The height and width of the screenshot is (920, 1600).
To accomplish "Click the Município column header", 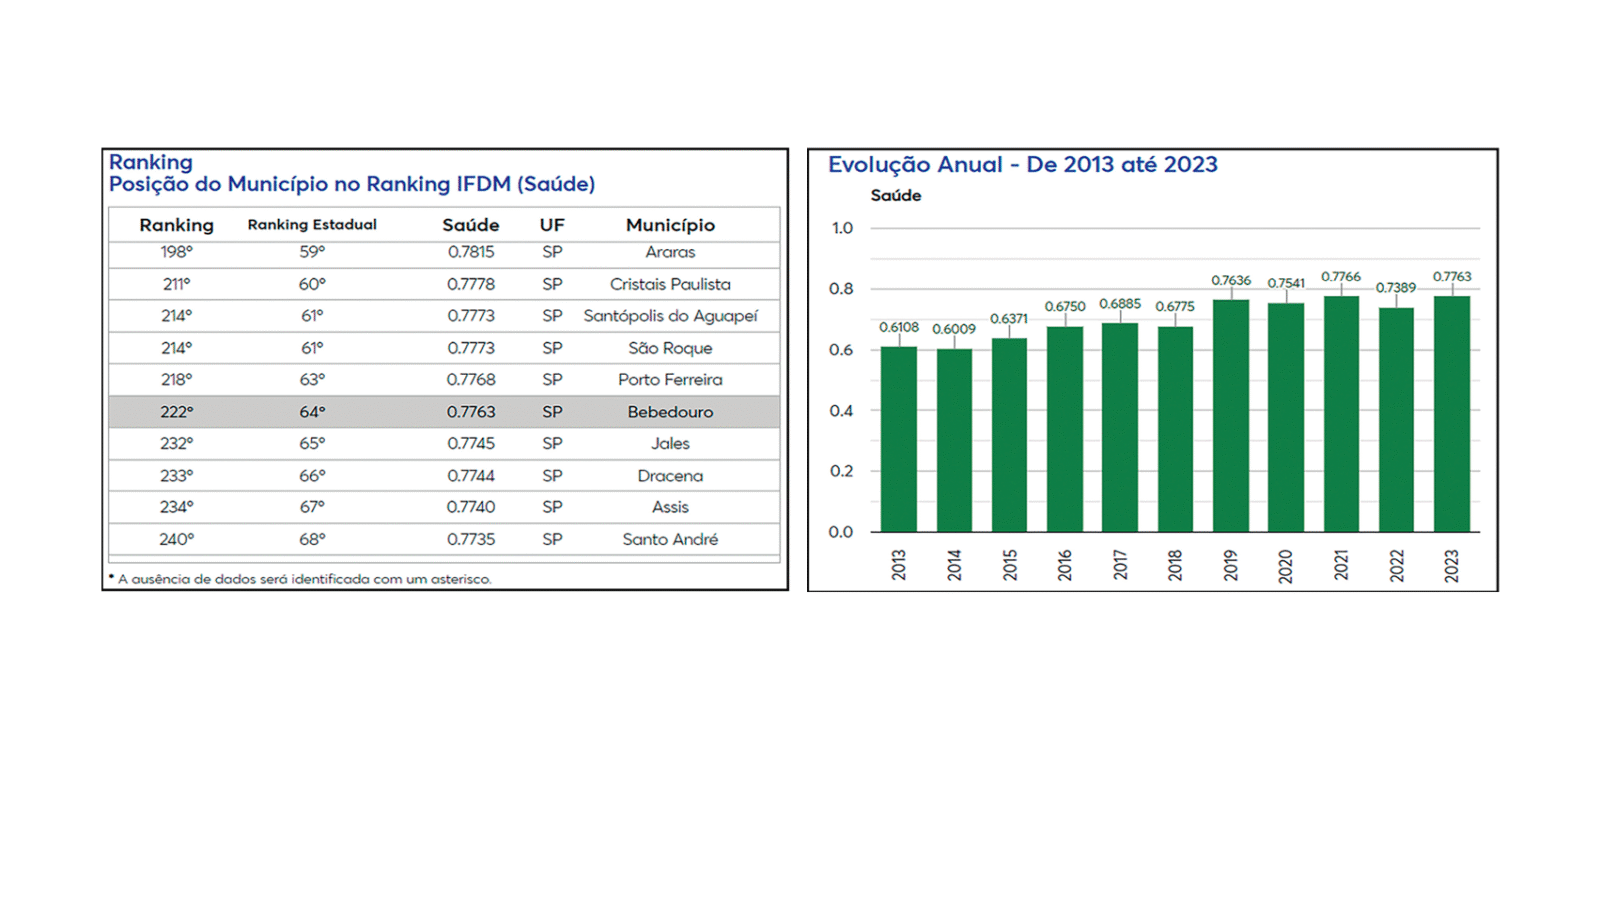I will (670, 225).
